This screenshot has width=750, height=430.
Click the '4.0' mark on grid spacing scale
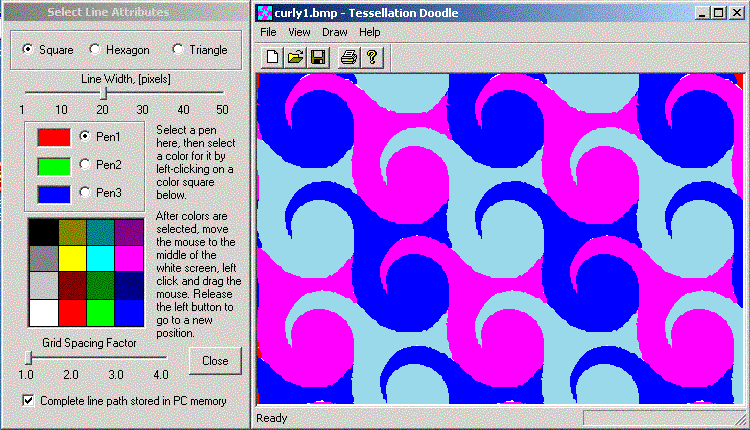click(161, 375)
